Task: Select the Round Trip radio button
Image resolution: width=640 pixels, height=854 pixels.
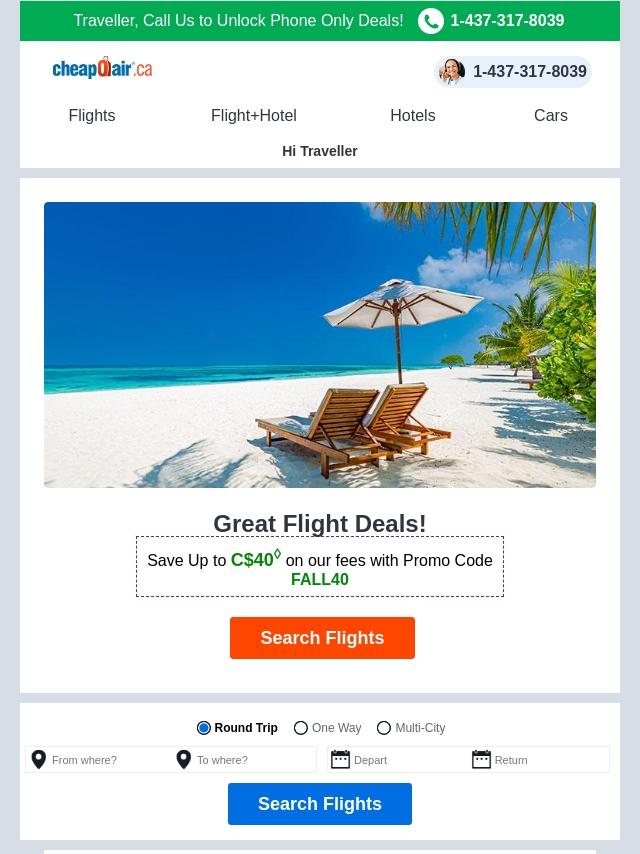Action: [x=204, y=728]
